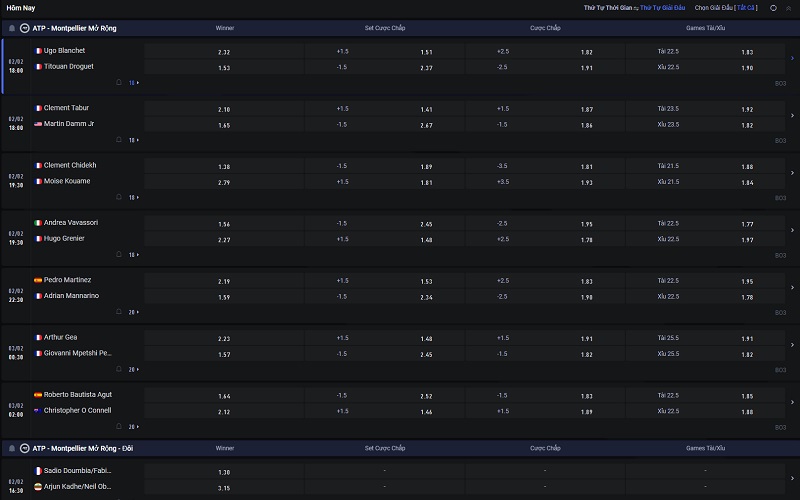Screen dimensions: 800x500
Task: Bet Doumbia doubles winner odds 1.30
Action: [224, 472]
